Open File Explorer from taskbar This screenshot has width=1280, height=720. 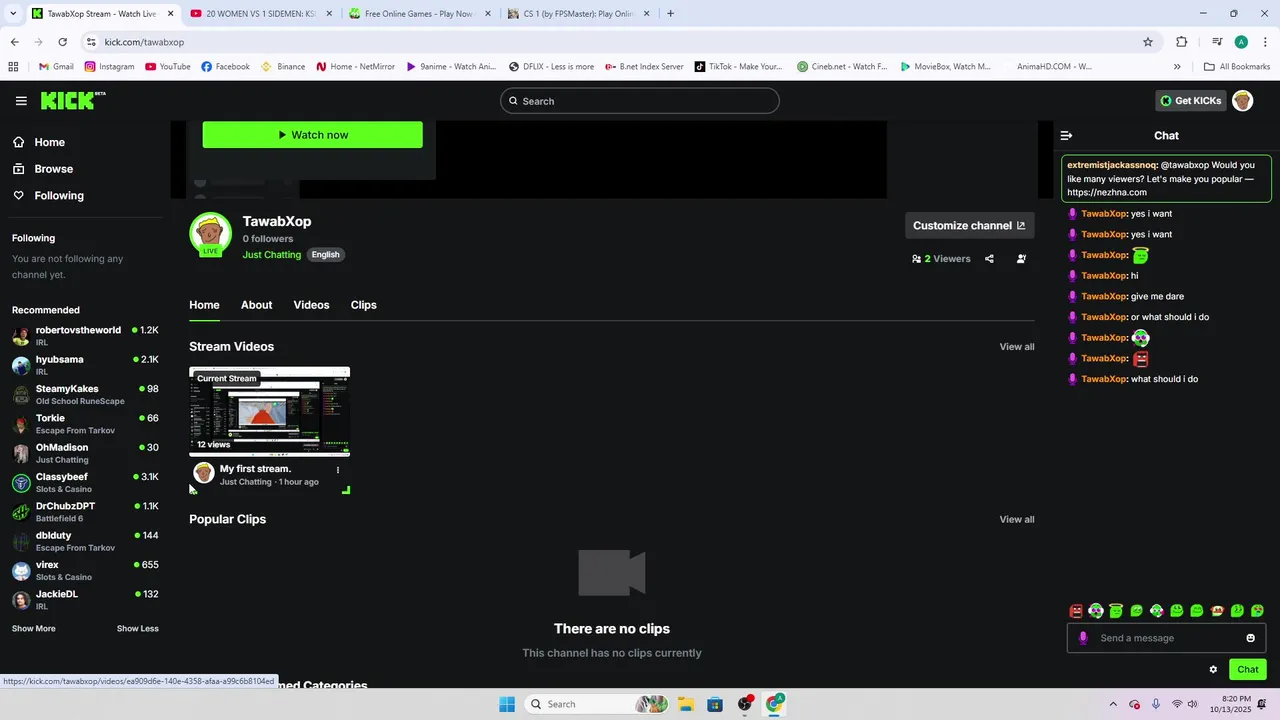pyautogui.click(x=686, y=704)
